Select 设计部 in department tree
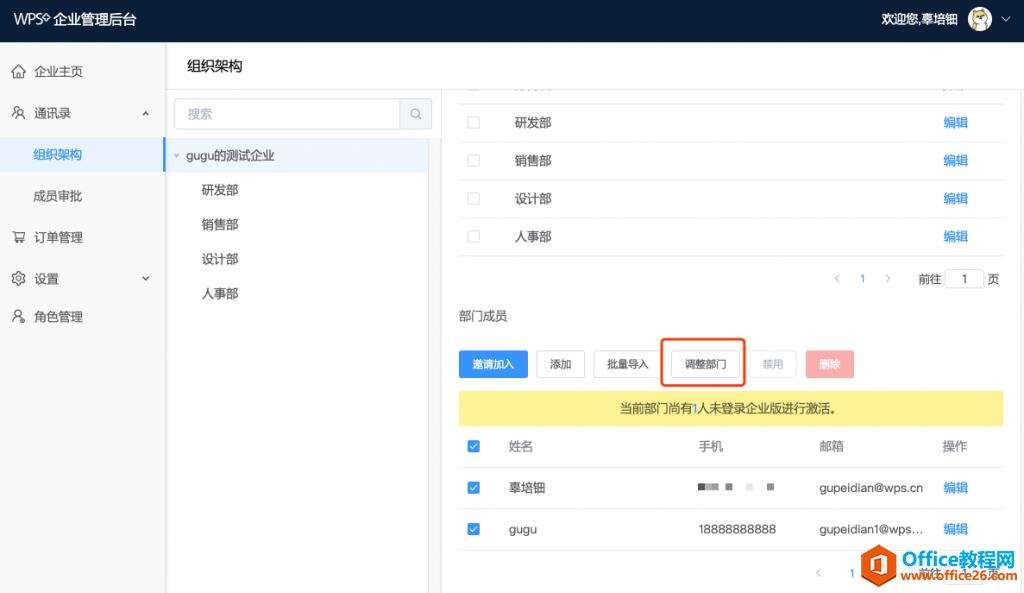The width and height of the screenshot is (1024, 593). [220, 259]
